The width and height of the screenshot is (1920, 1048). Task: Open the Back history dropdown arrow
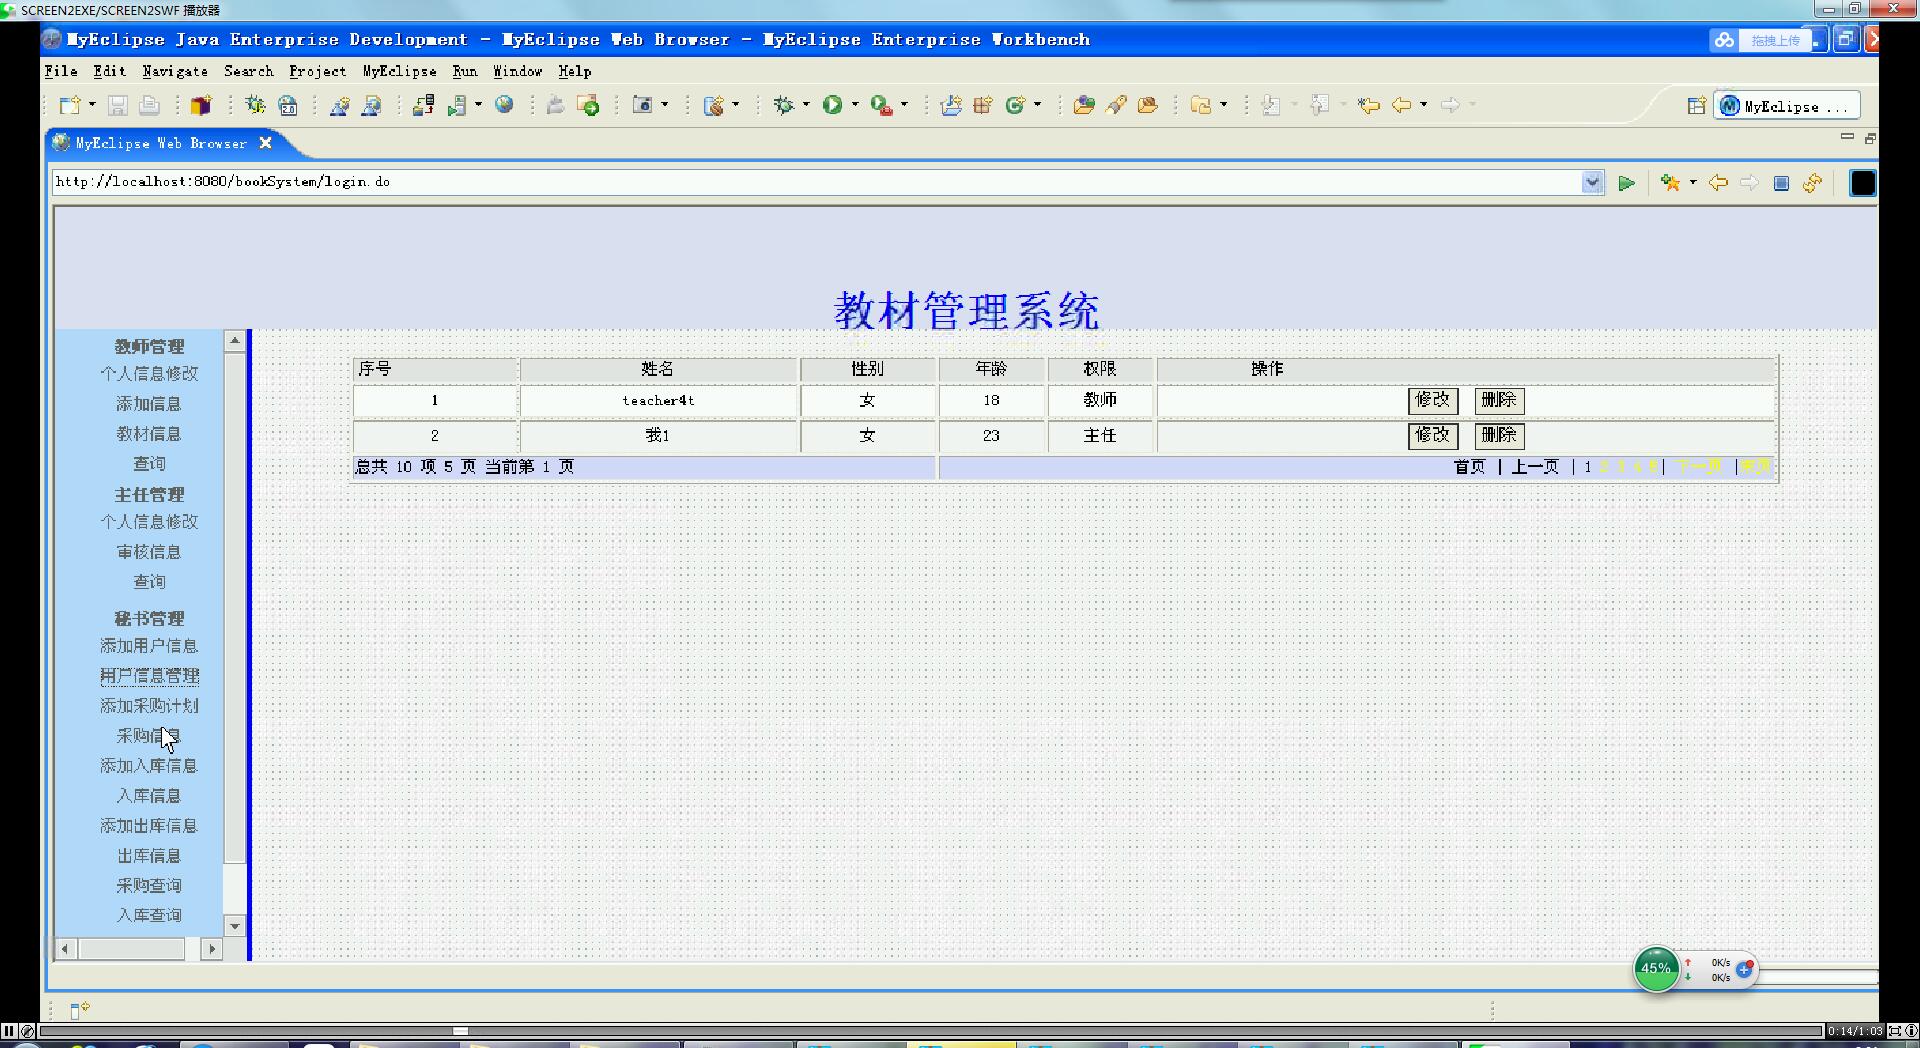(x=1423, y=104)
